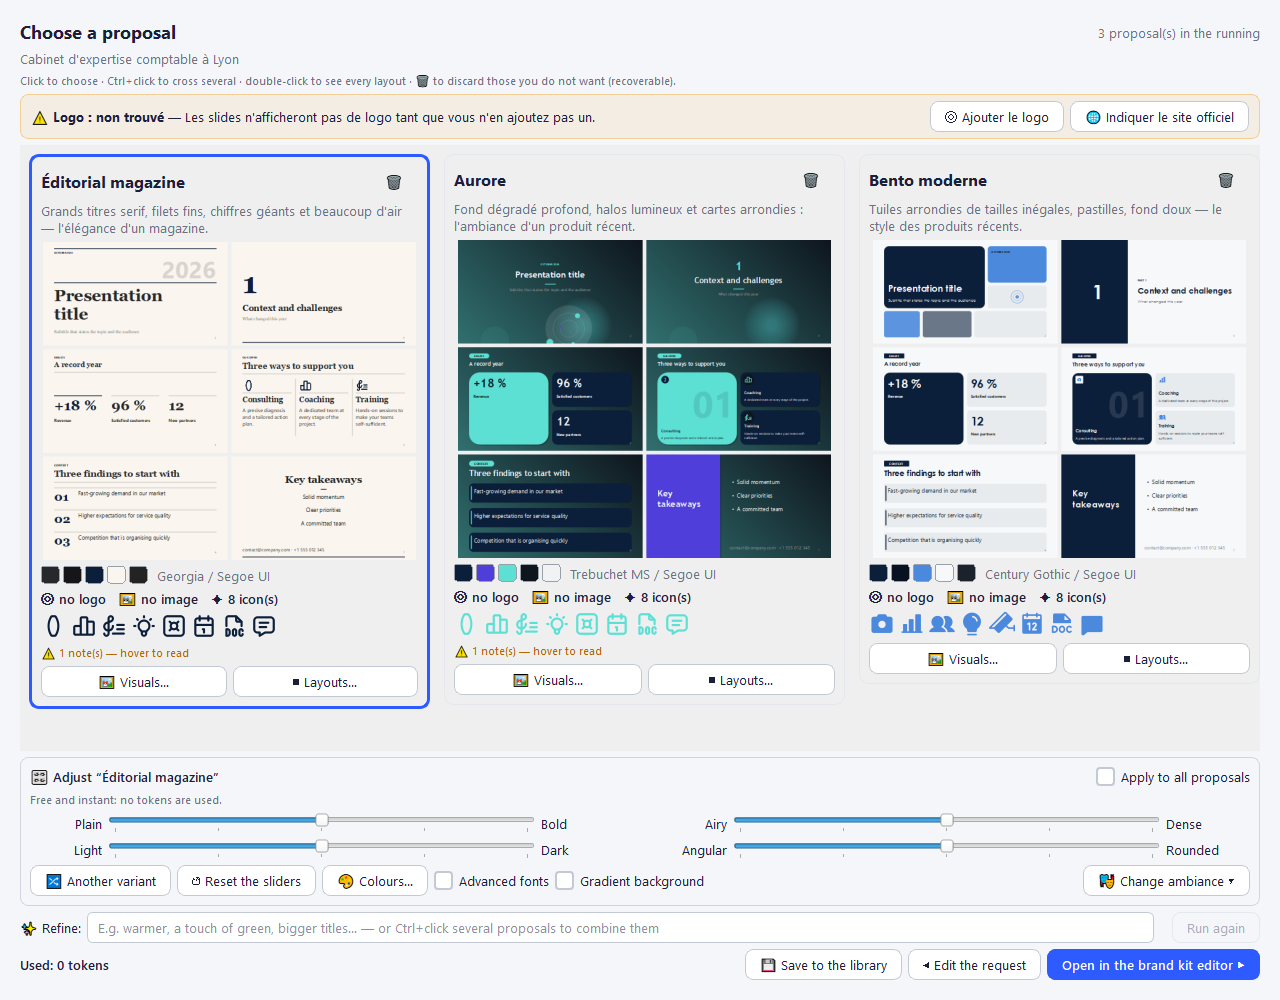The image size is (1280, 1000).
Task: Open Visuals… for Aurore proposal
Action: tap(548, 680)
